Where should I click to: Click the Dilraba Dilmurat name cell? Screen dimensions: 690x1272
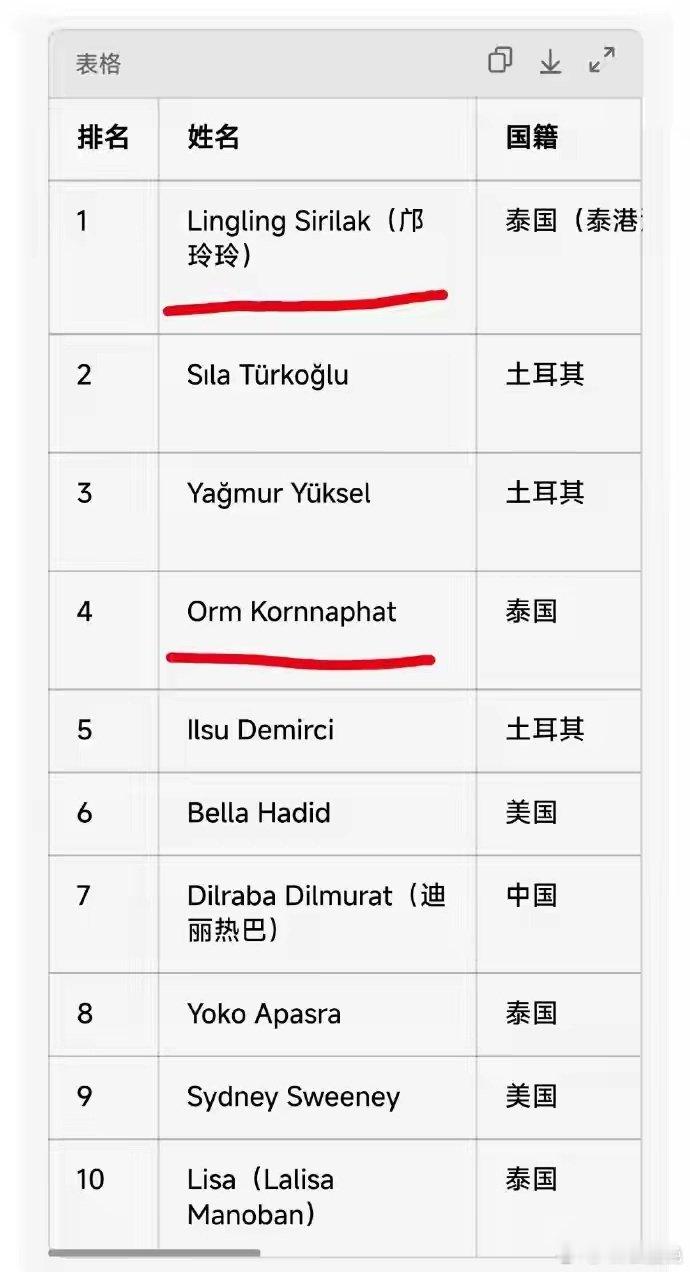(317, 913)
